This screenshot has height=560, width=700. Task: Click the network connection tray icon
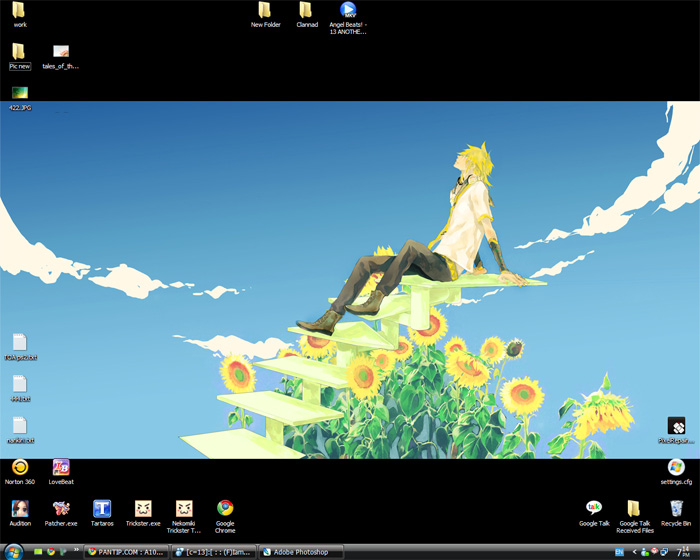(664, 552)
